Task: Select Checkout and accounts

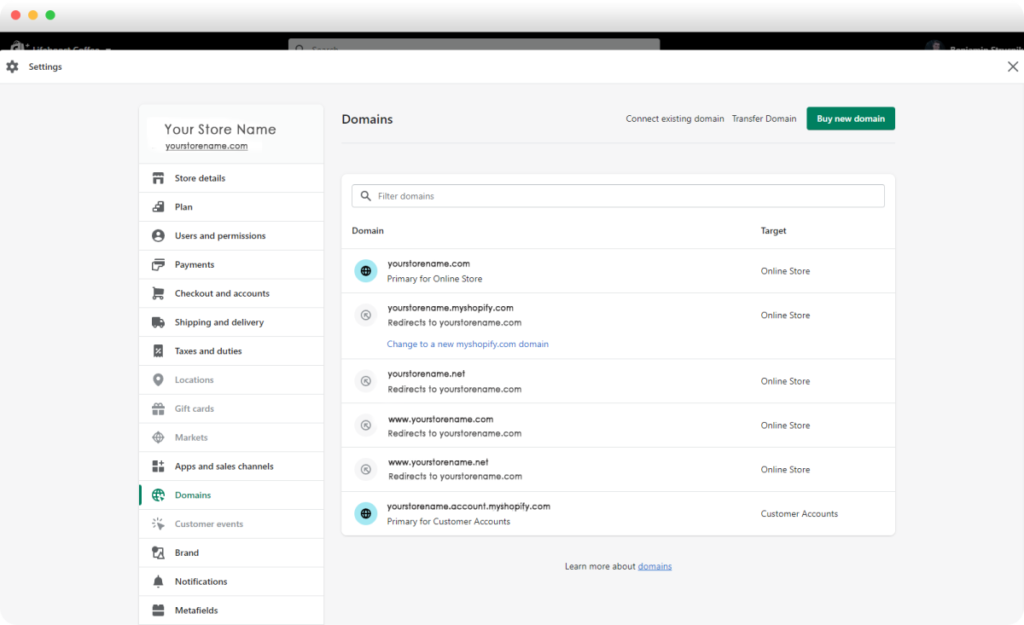Action: pos(231,293)
